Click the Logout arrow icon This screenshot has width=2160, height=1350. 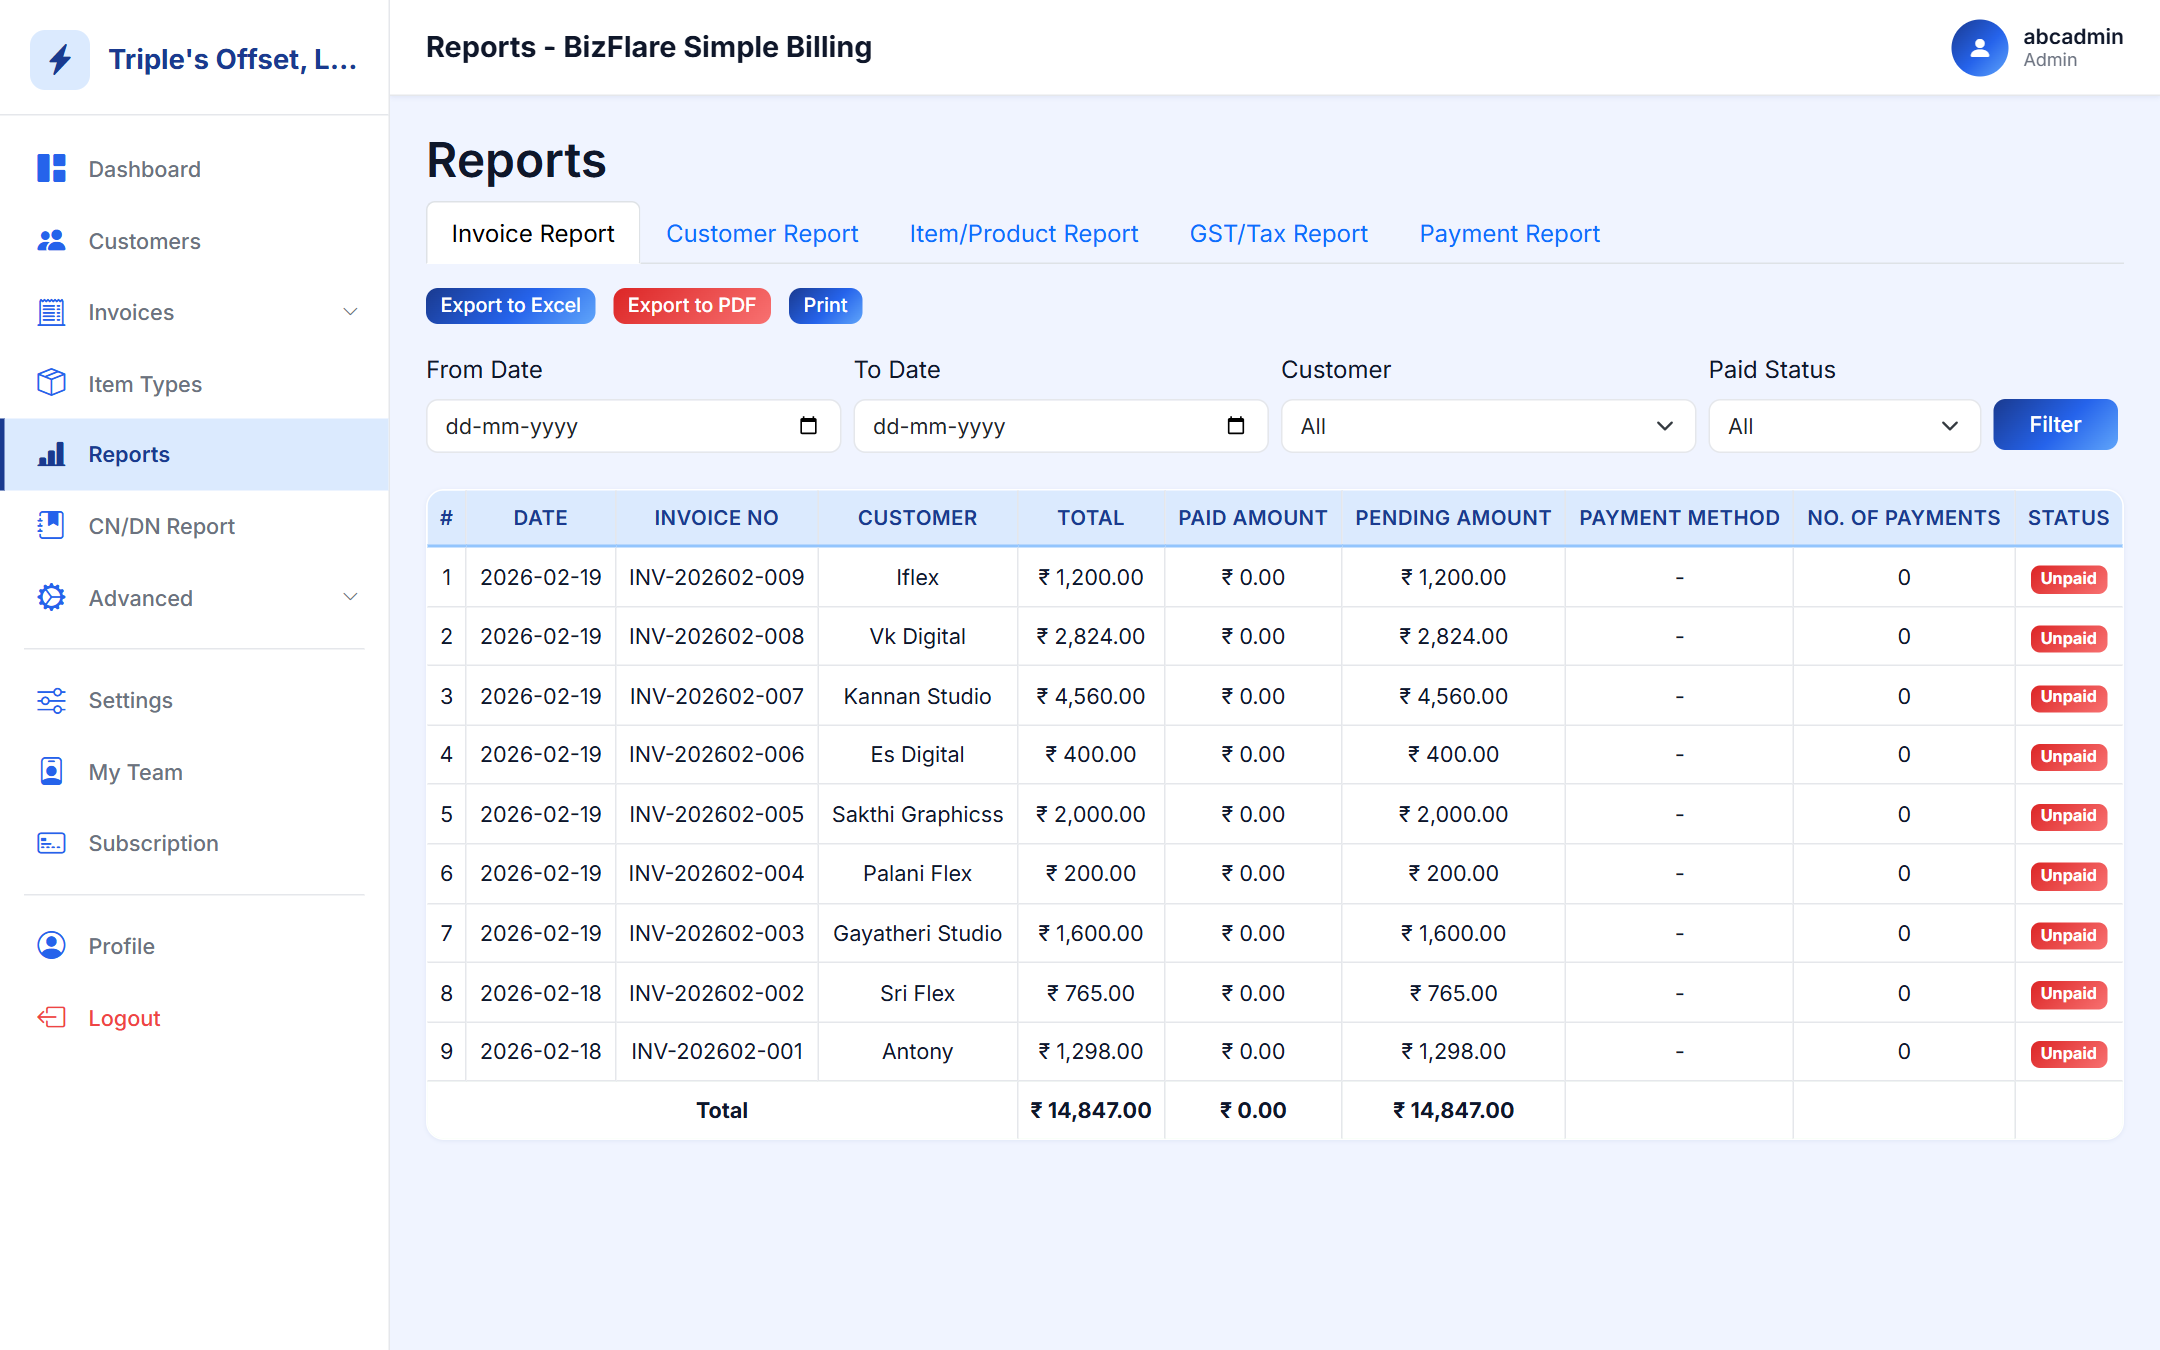click(51, 1017)
